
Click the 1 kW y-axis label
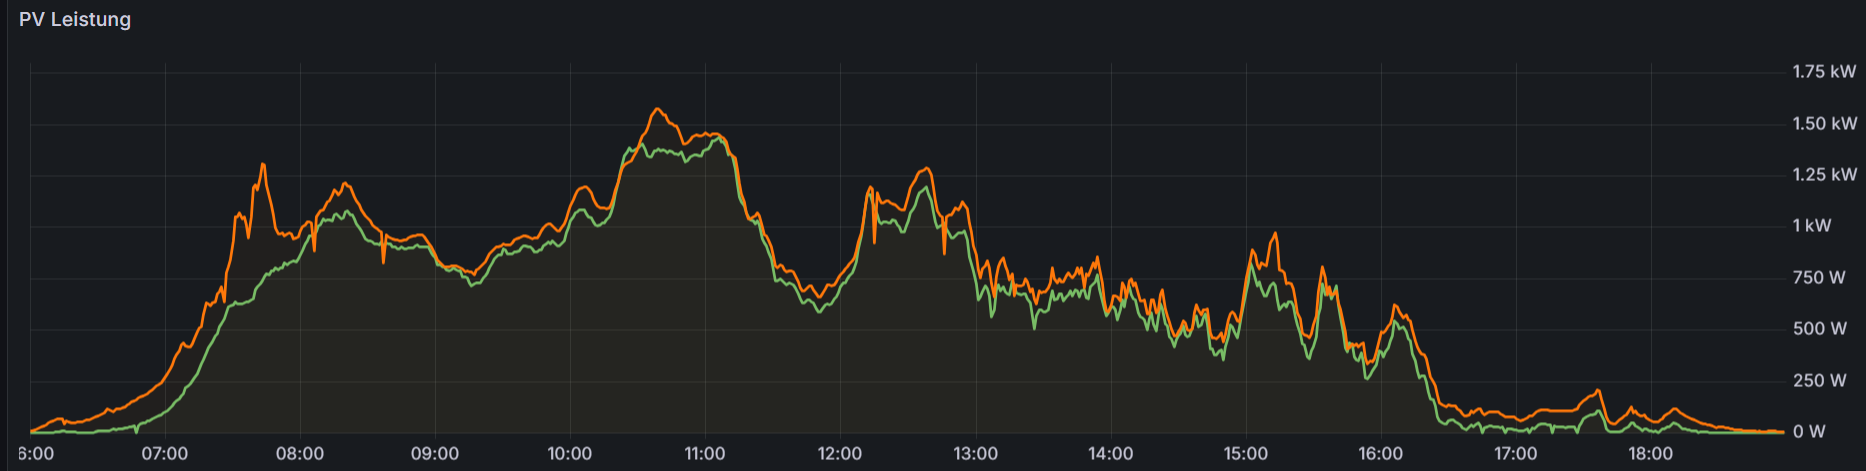(1812, 226)
